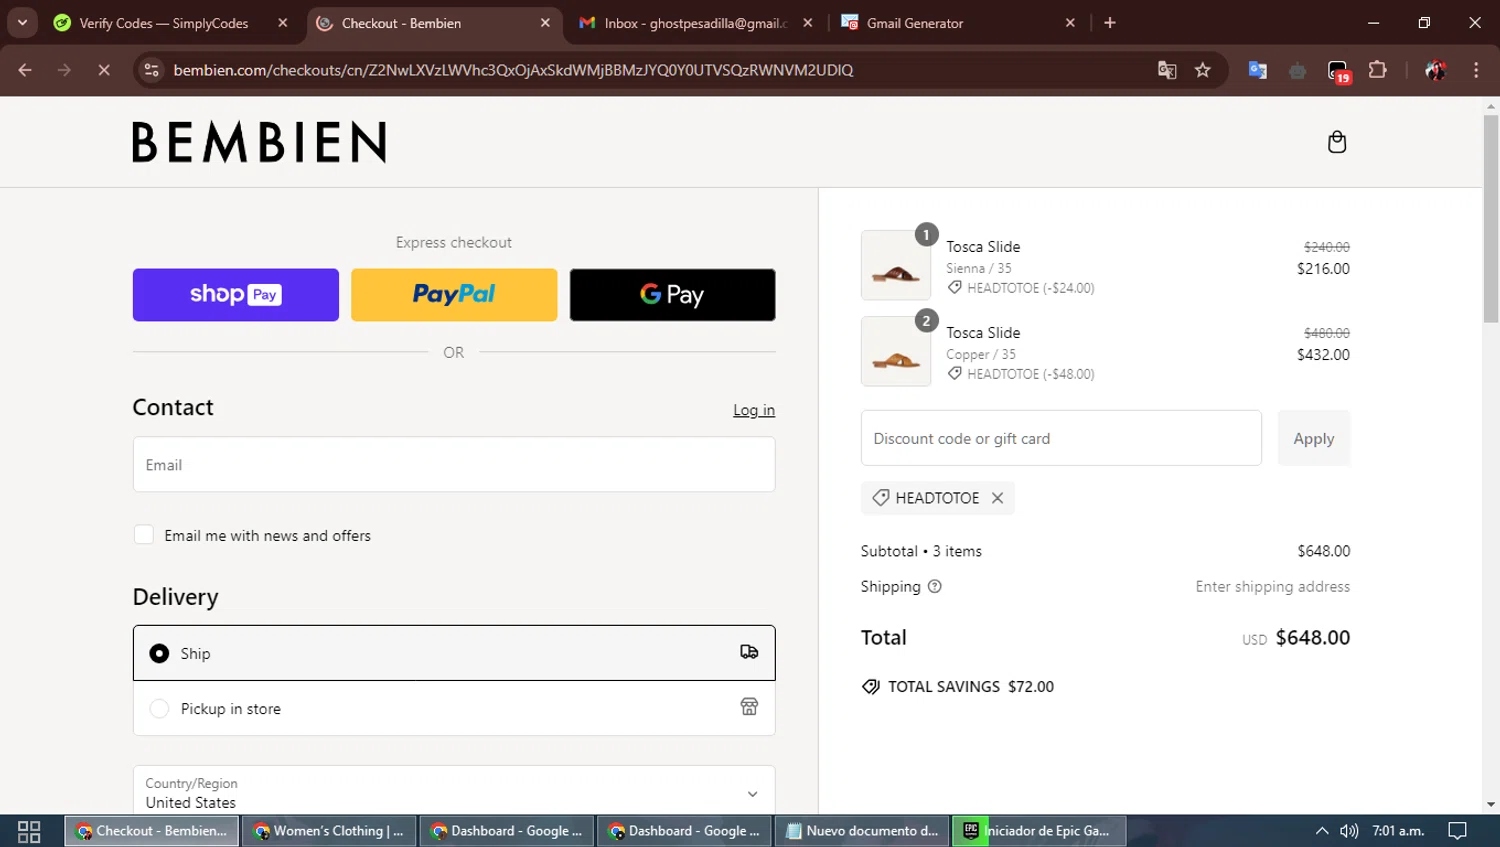Focus the Email input field
1500x847 pixels.
point(454,464)
